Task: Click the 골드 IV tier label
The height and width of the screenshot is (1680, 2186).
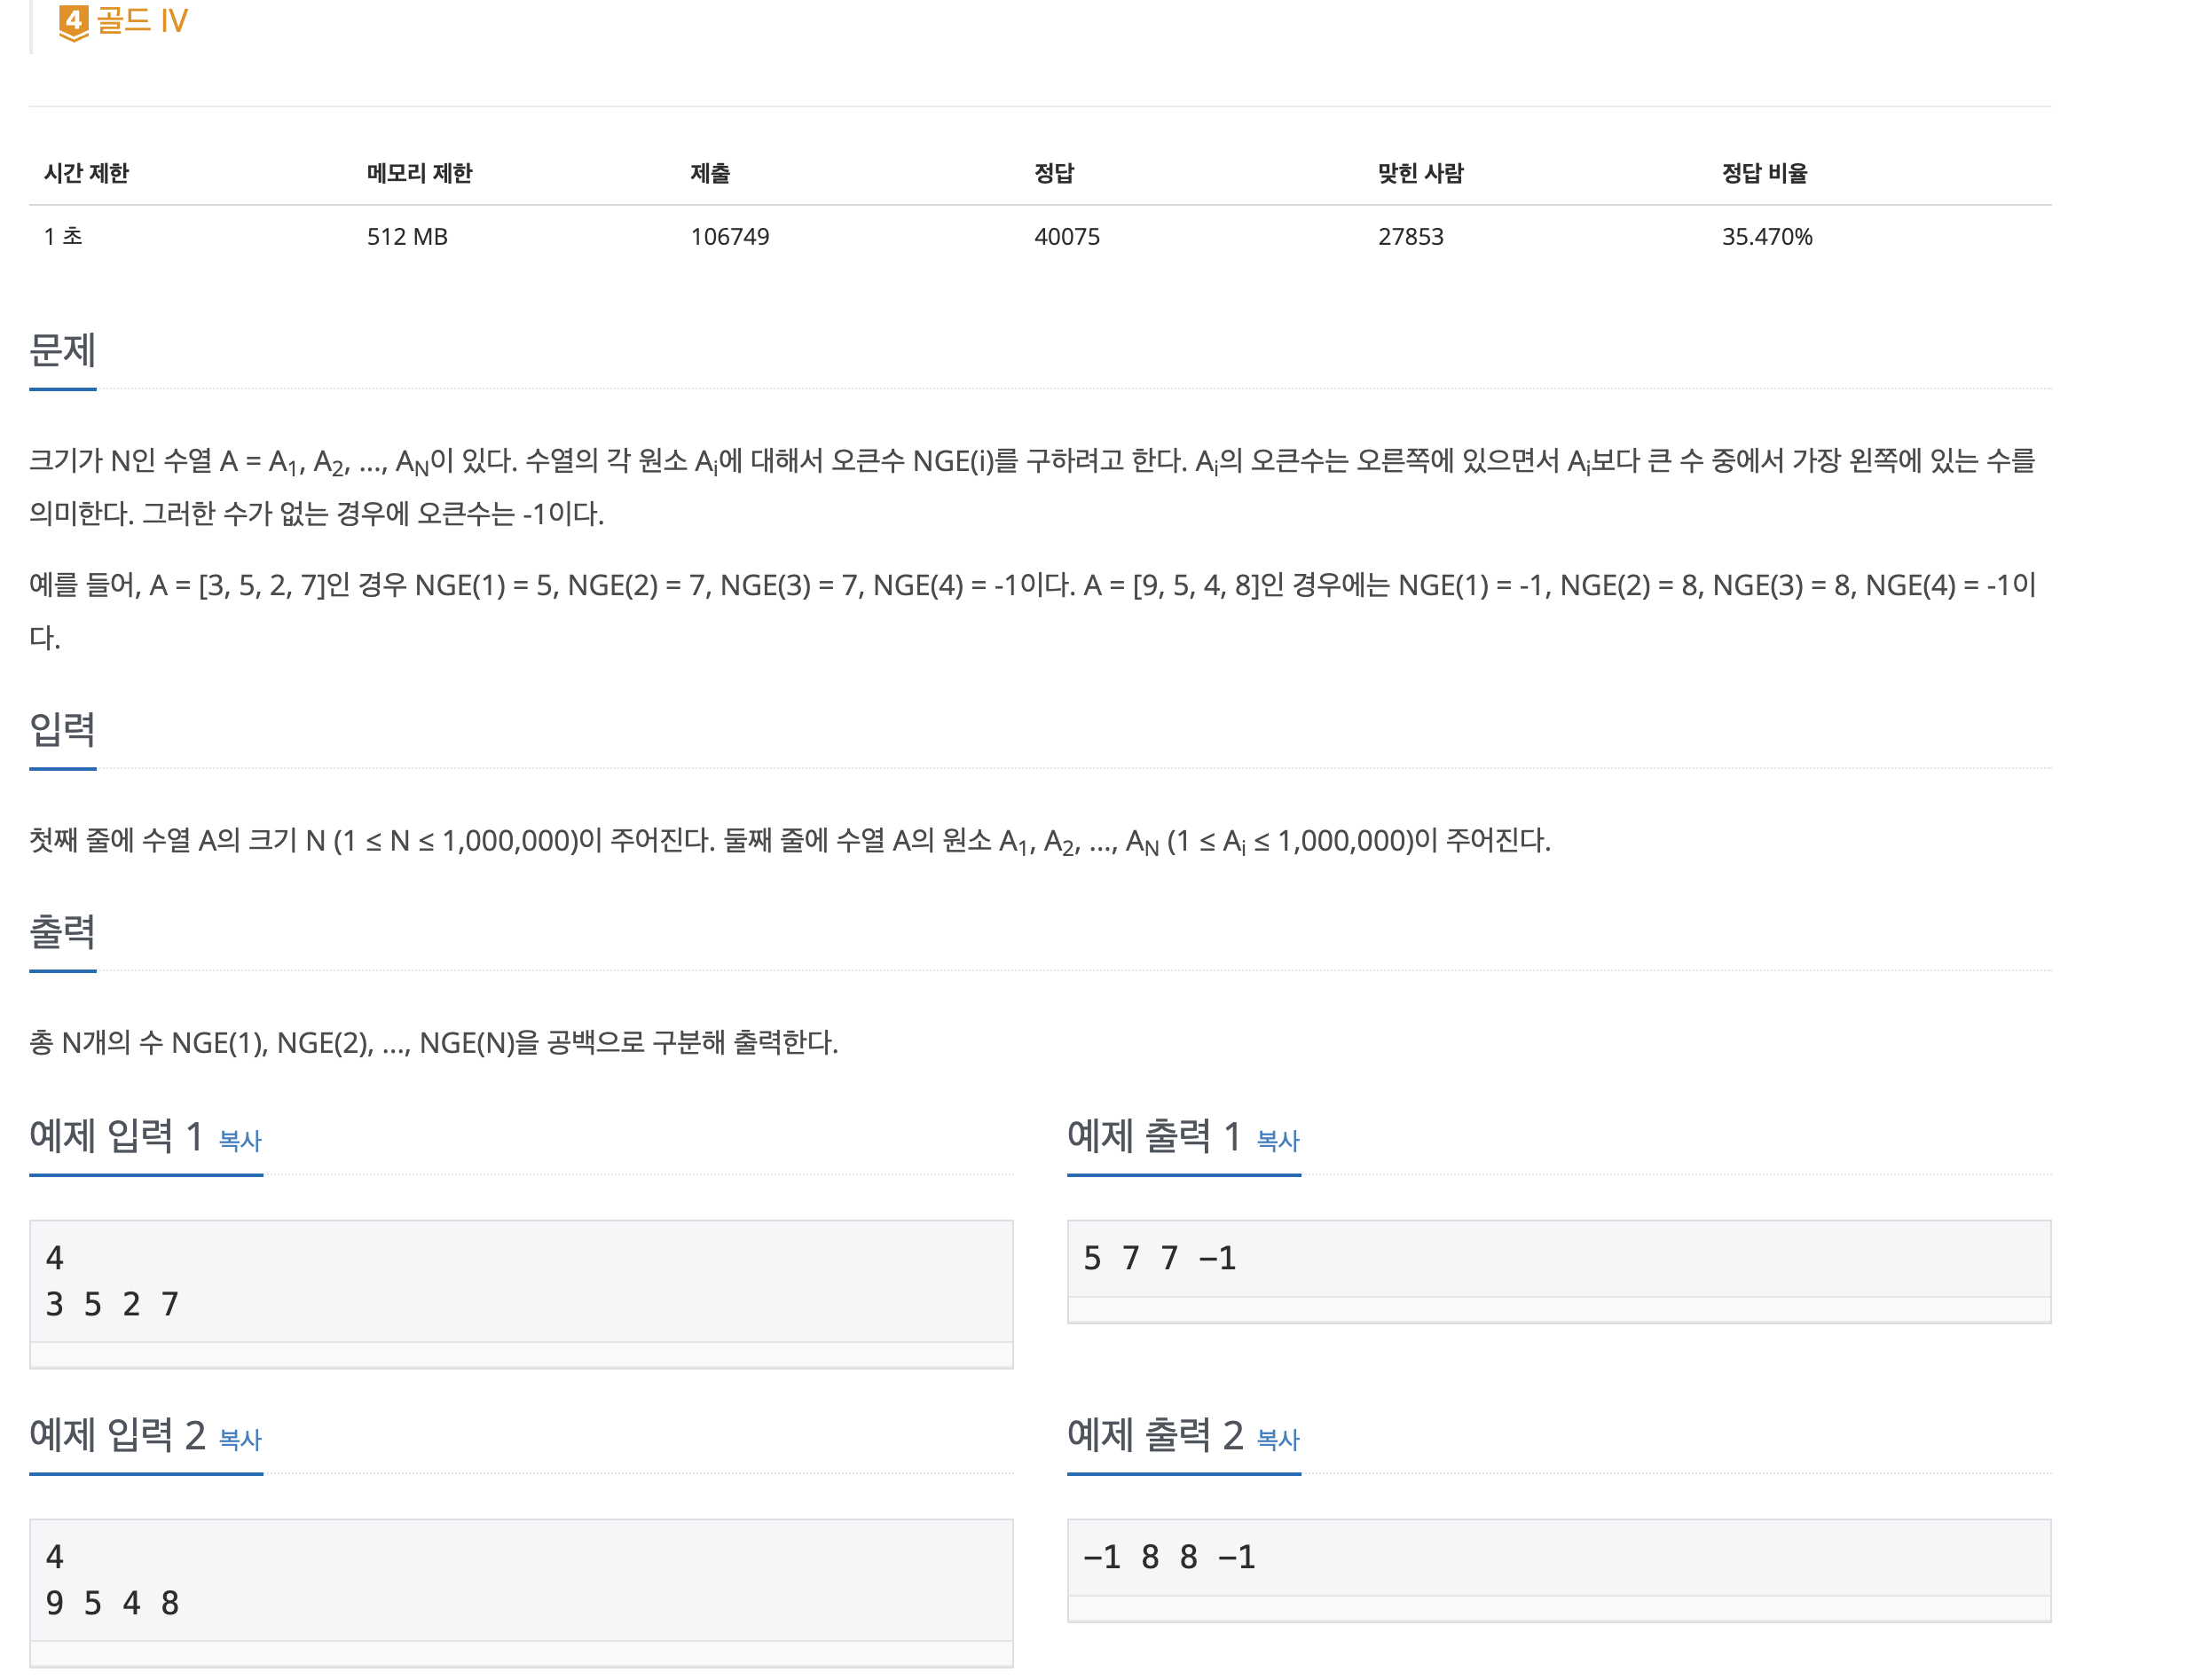Action: click(x=141, y=20)
